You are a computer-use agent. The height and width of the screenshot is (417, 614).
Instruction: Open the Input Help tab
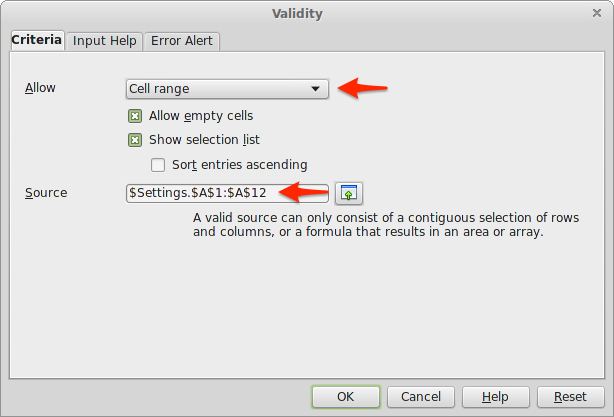(x=106, y=41)
